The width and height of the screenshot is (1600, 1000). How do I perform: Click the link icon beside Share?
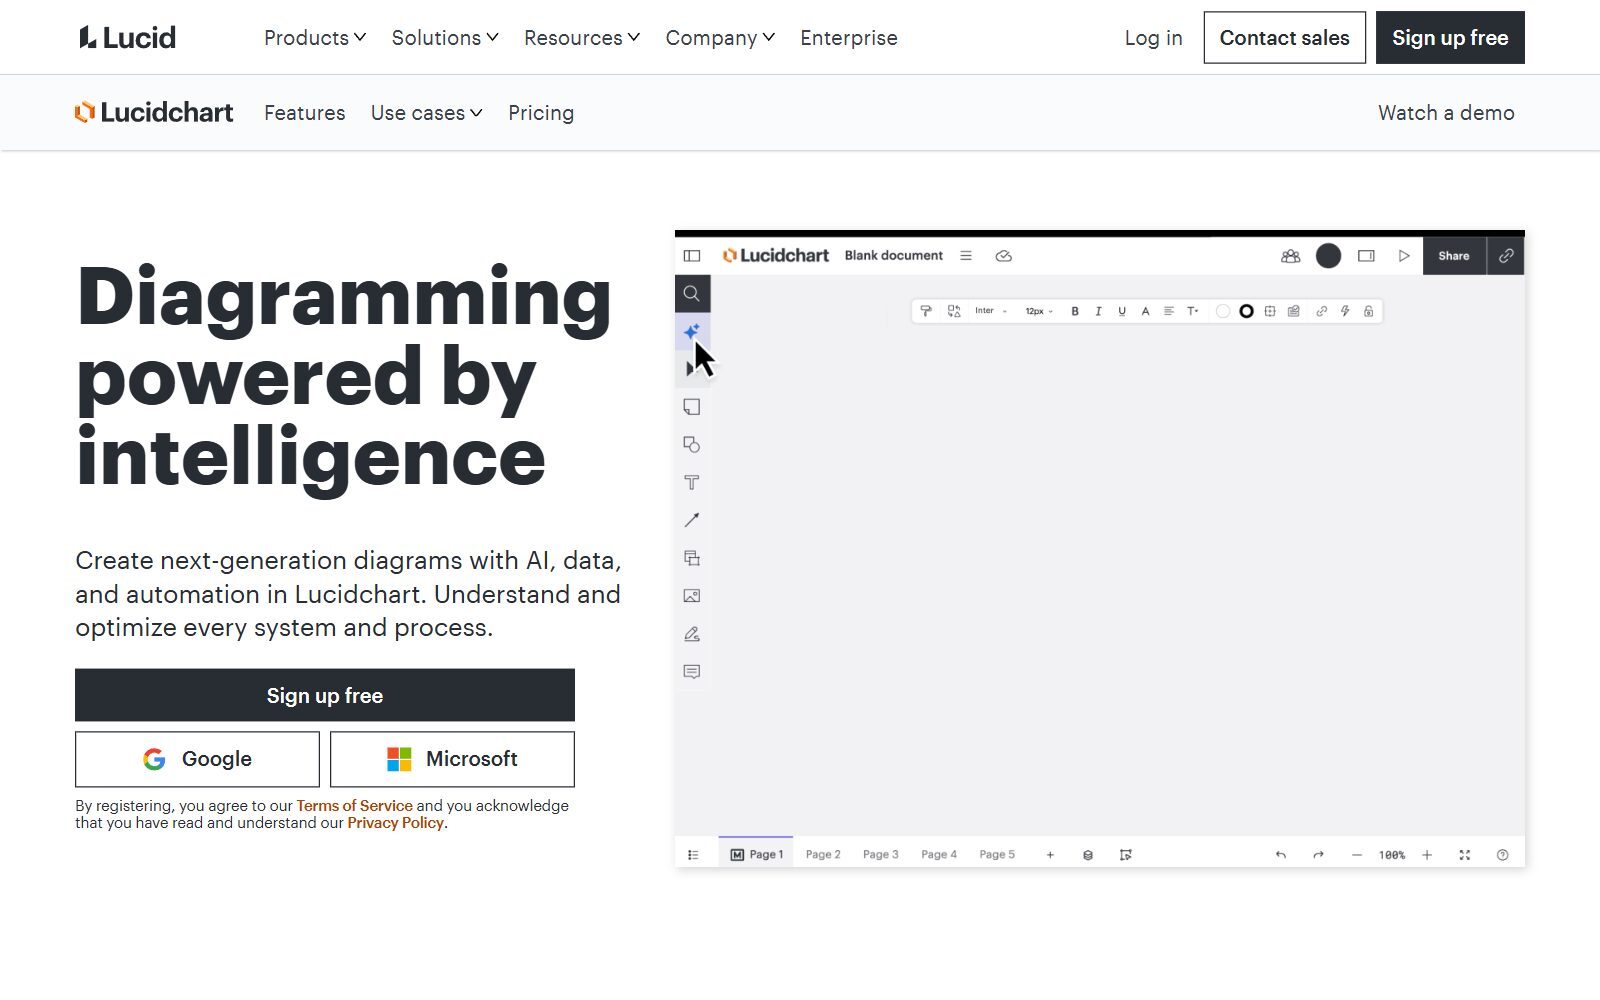pyautogui.click(x=1506, y=256)
